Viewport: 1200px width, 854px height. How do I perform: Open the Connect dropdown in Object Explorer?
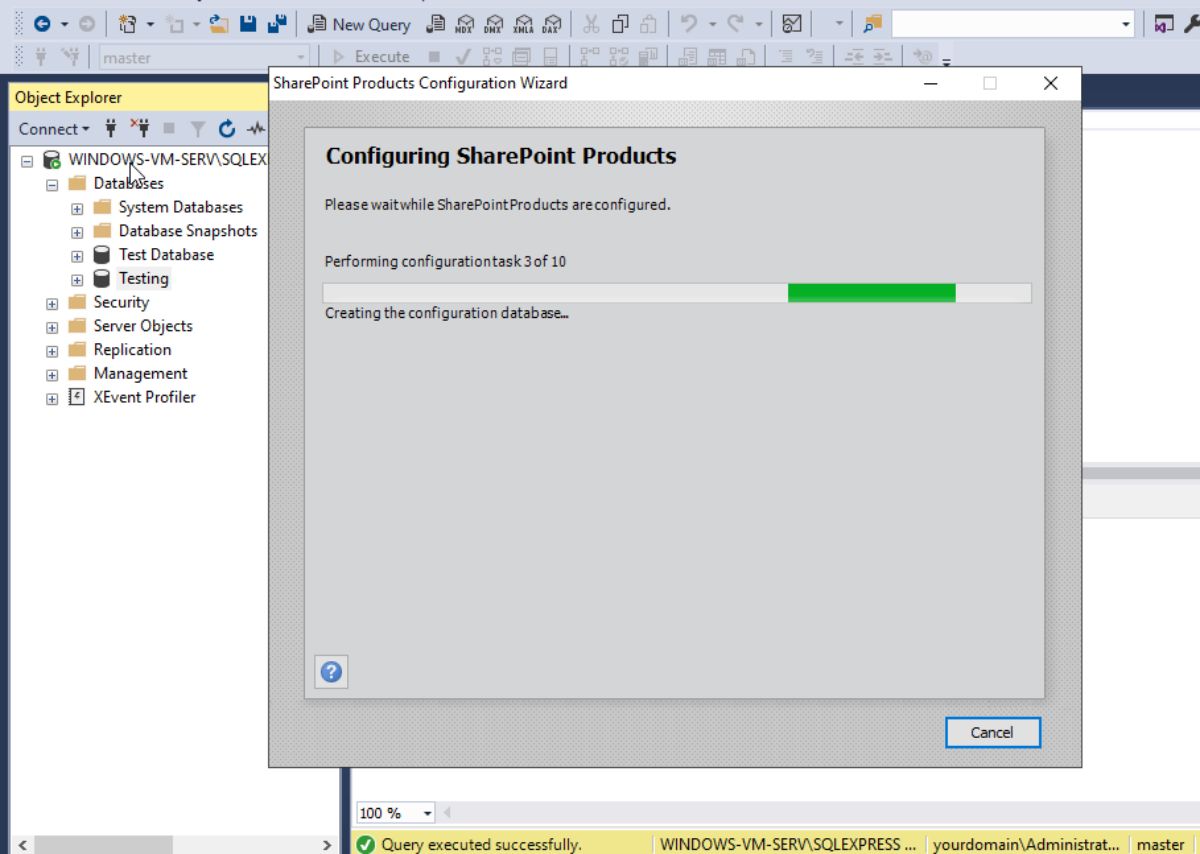click(54, 128)
